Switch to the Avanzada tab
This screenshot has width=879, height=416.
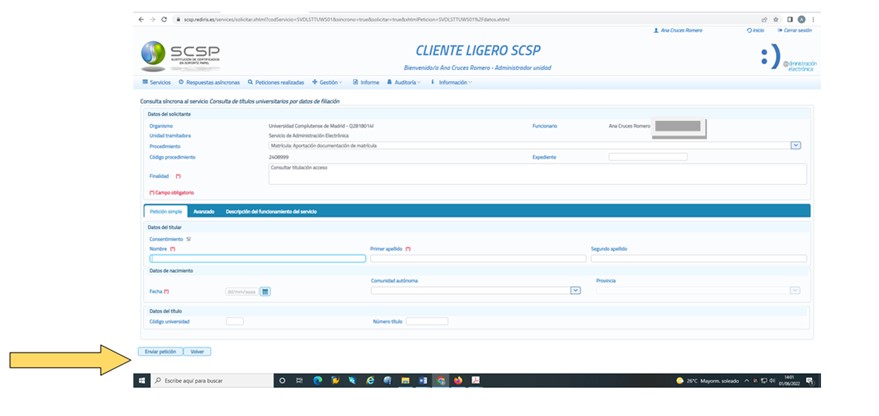(x=204, y=211)
